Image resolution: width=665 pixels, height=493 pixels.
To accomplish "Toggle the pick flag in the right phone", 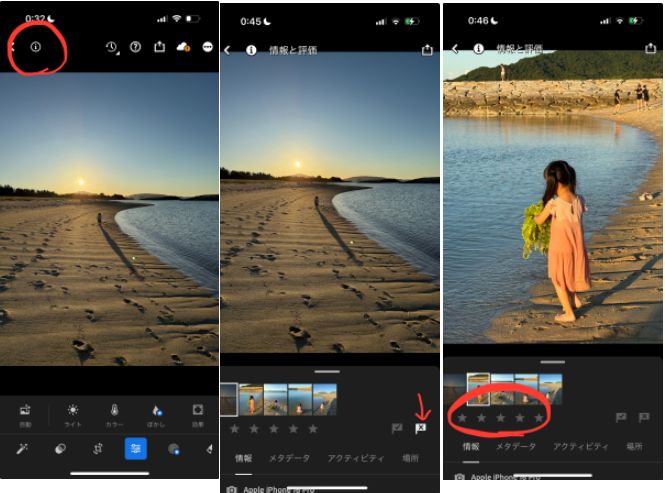I will pyautogui.click(x=621, y=417).
